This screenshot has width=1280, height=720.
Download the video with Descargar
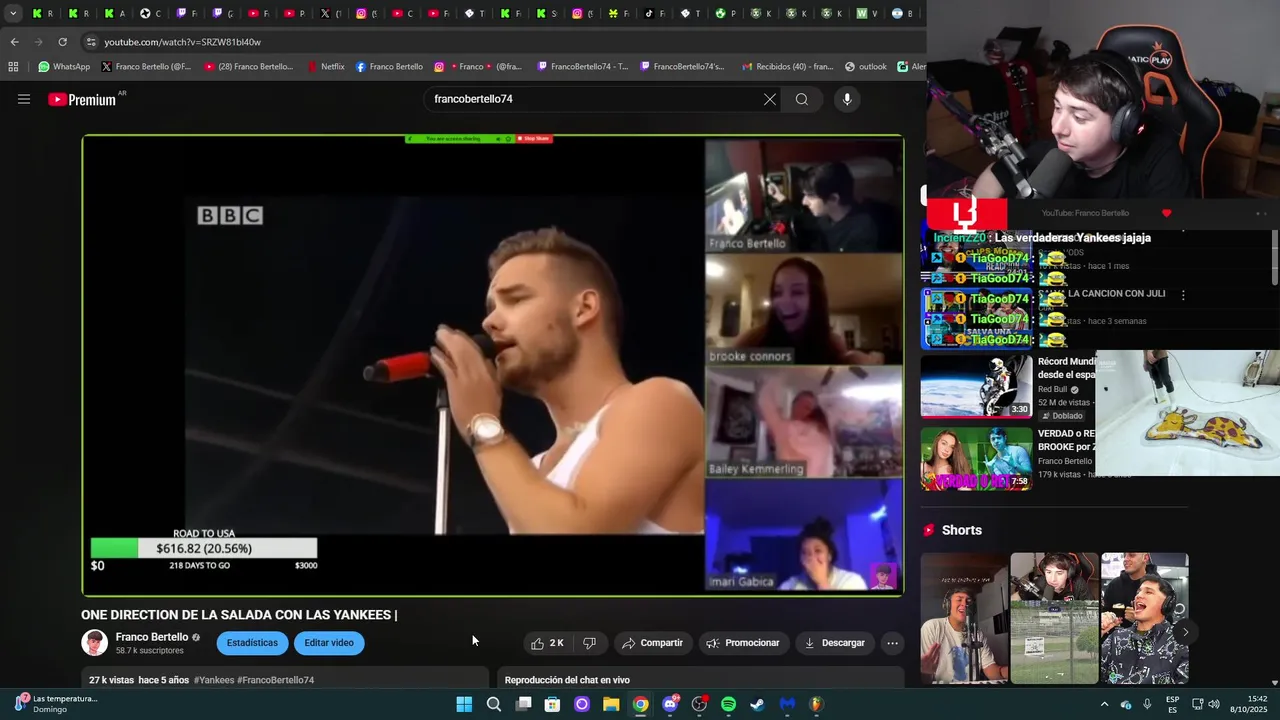[x=834, y=643]
